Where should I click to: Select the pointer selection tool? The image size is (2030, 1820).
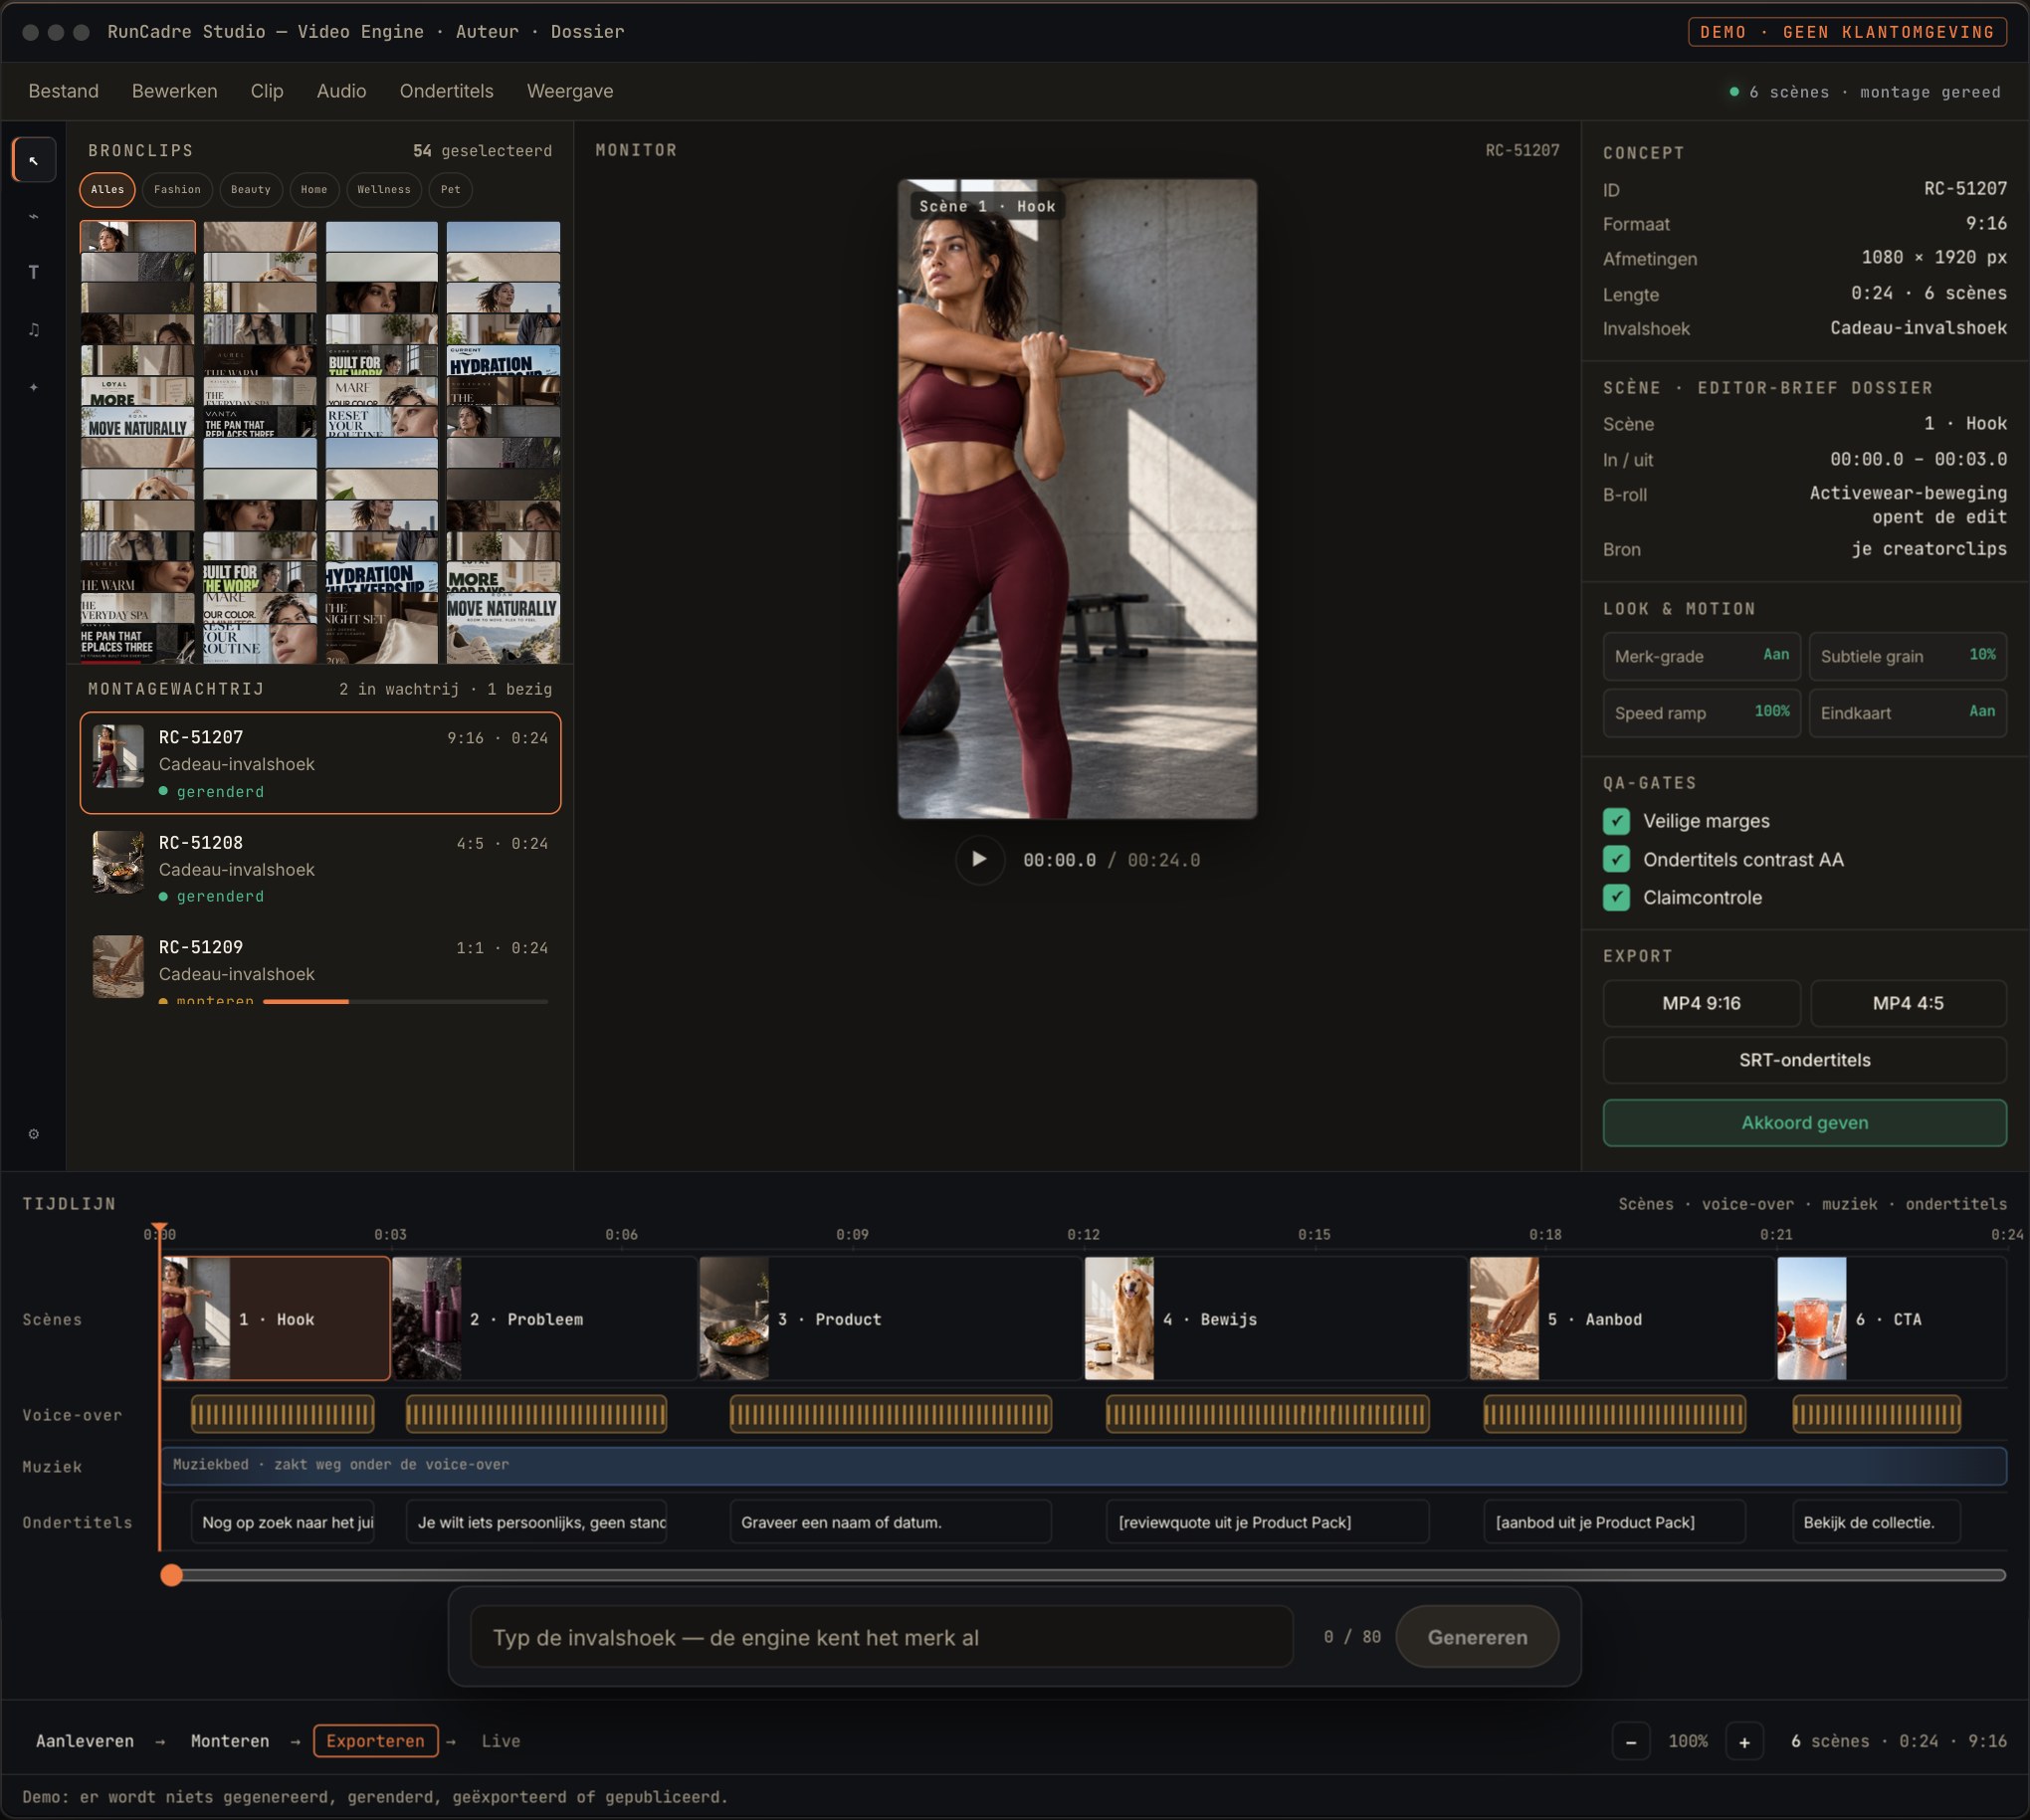click(x=34, y=160)
